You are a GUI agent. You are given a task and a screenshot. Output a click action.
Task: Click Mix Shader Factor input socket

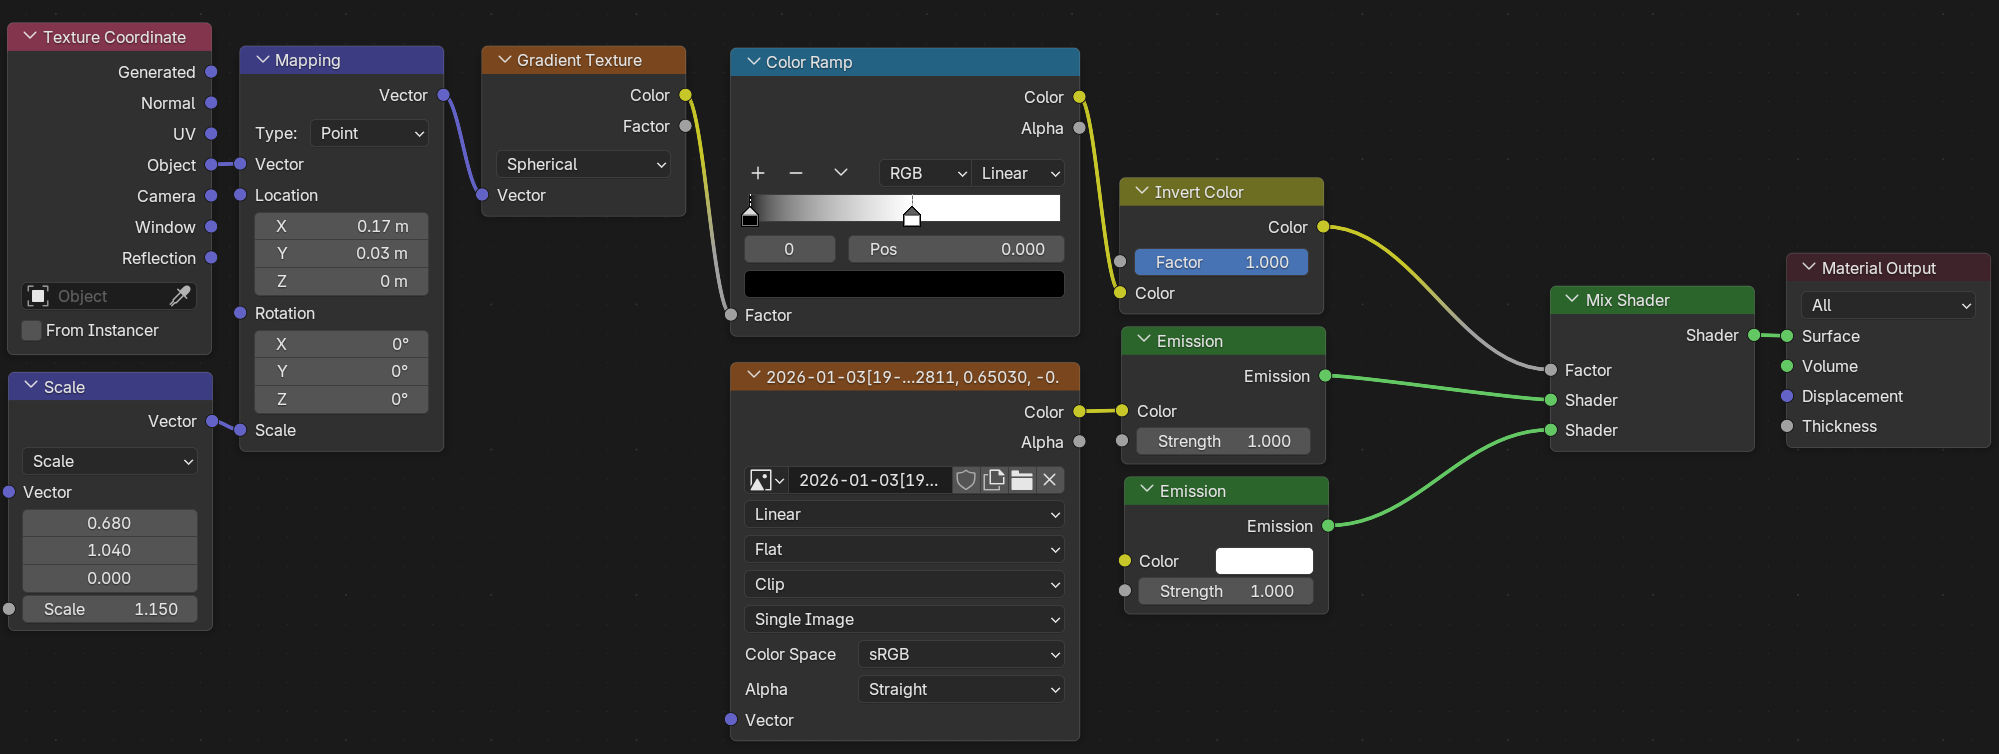point(1550,370)
